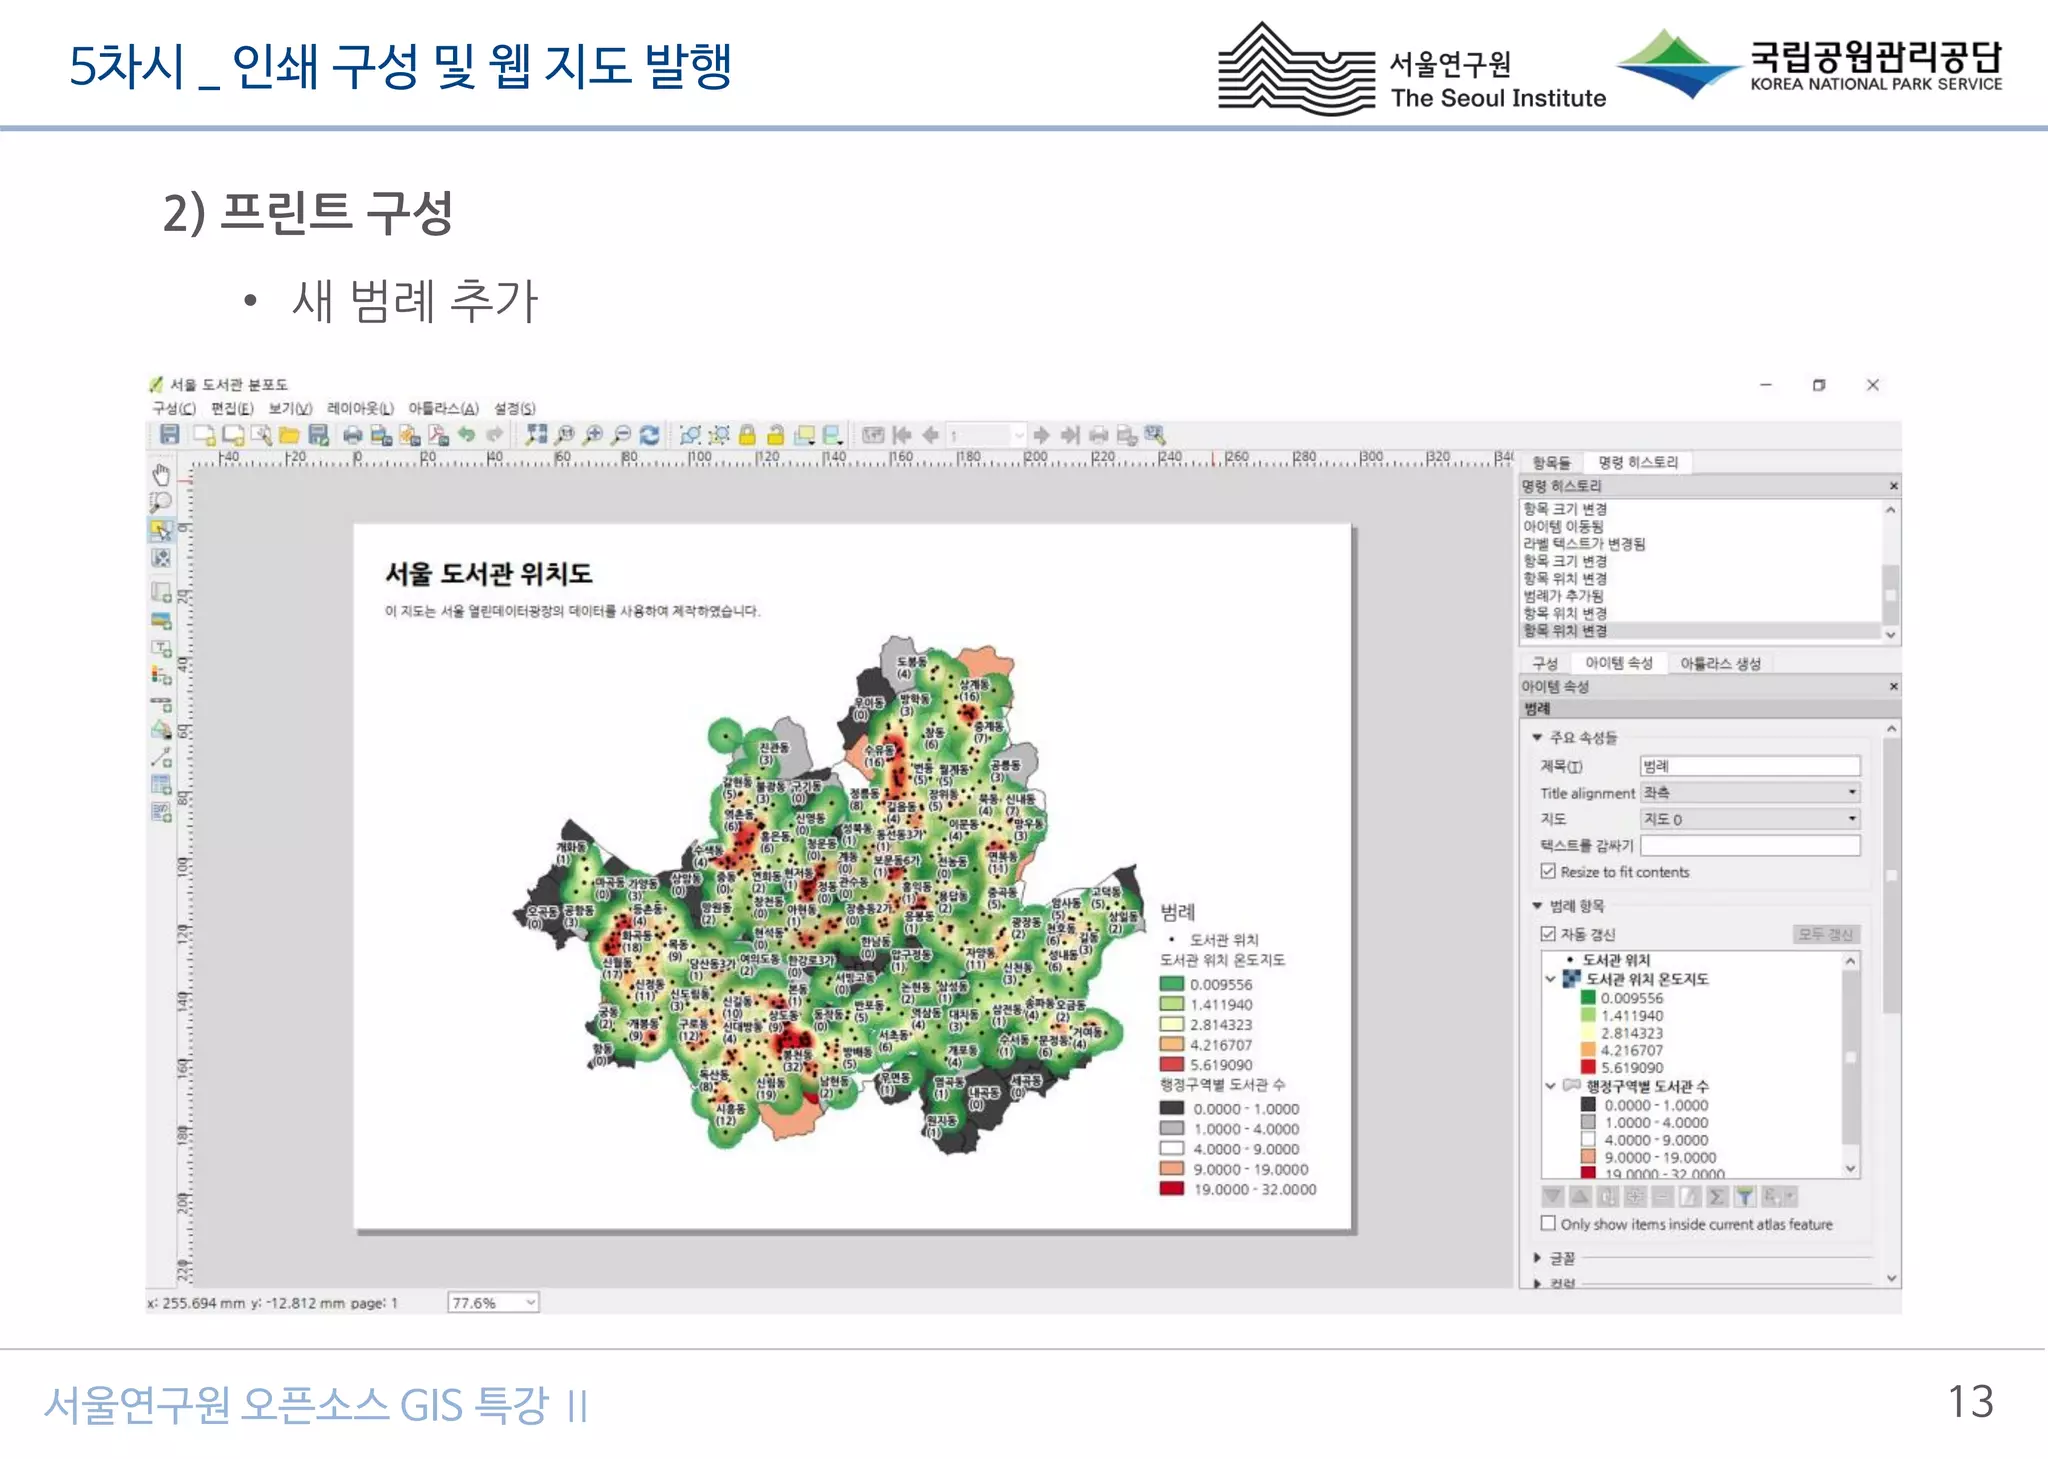
Task: Open the atlas page number combo box
Action: [987, 435]
